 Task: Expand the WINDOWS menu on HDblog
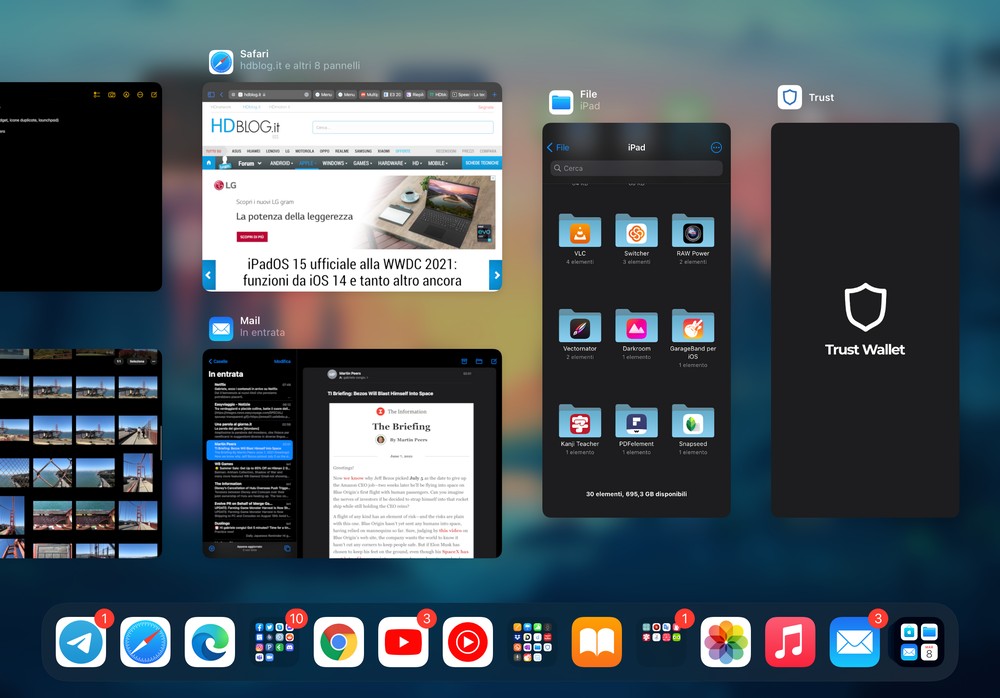tap(334, 163)
